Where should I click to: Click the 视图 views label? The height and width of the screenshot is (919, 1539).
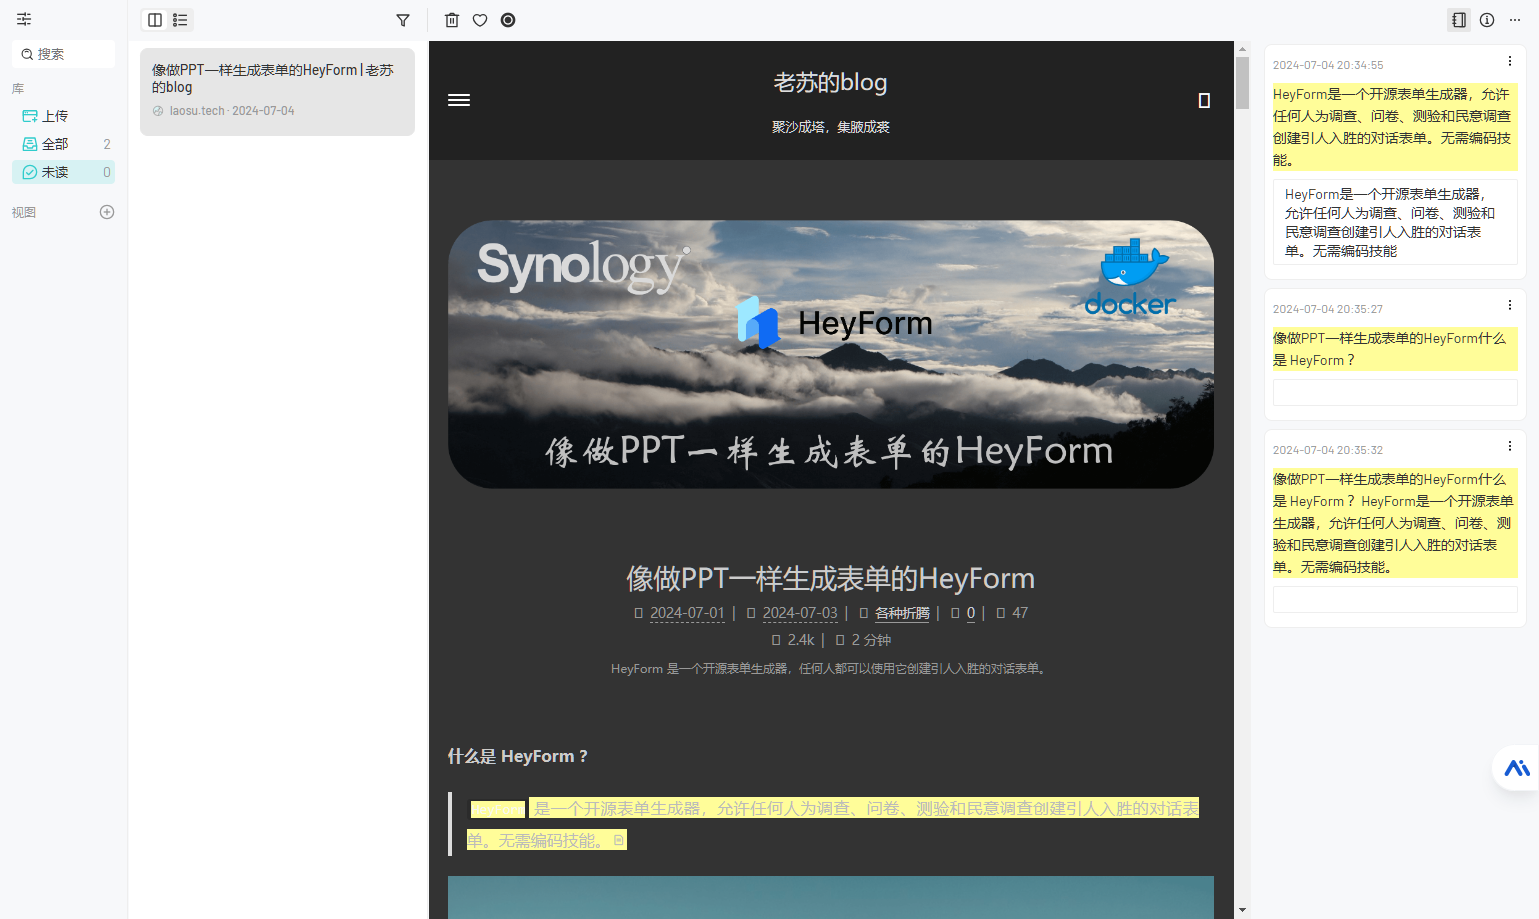[x=24, y=212]
